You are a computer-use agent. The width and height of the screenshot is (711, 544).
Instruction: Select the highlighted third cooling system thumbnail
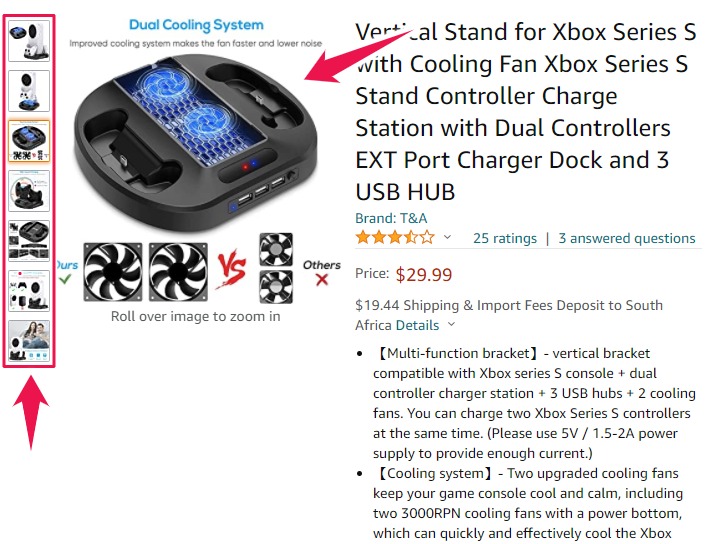pyautogui.click(x=29, y=141)
